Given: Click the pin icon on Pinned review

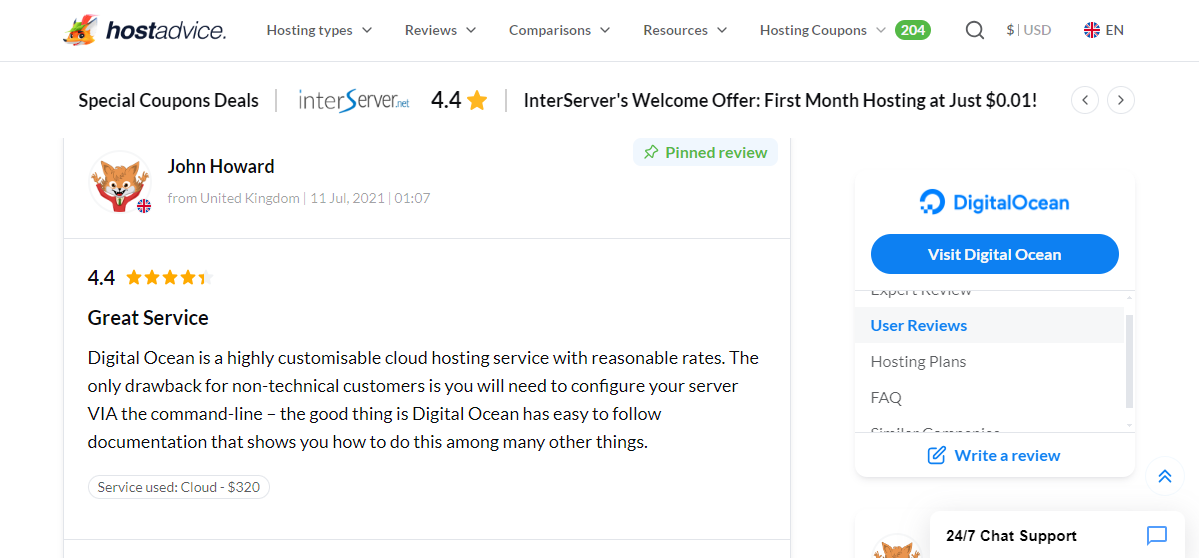Looking at the screenshot, I should click(651, 152).
